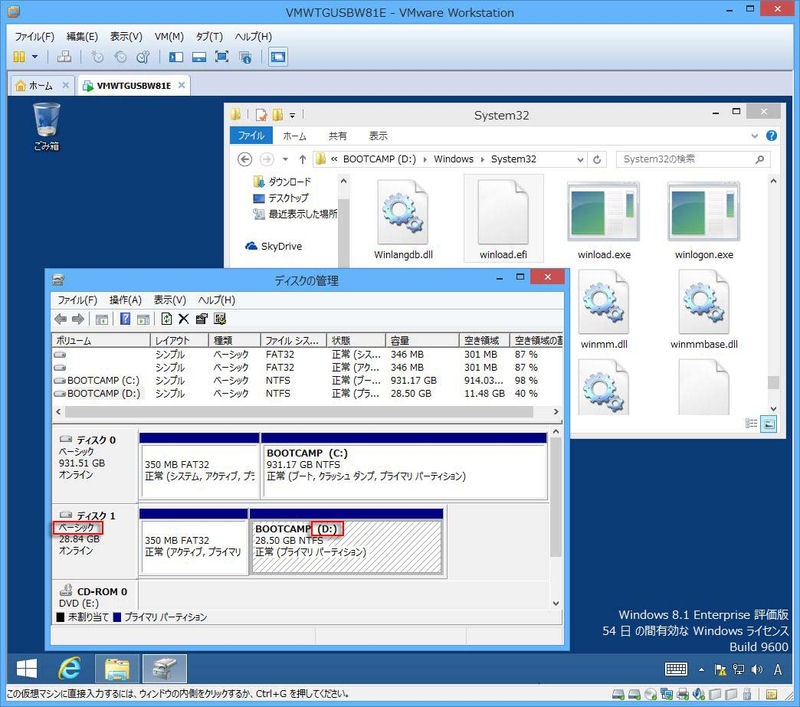Open Quick Access Toolbar customize dropdown in Explorer
The width and height of the screenshot is (800, 707).
292,115
